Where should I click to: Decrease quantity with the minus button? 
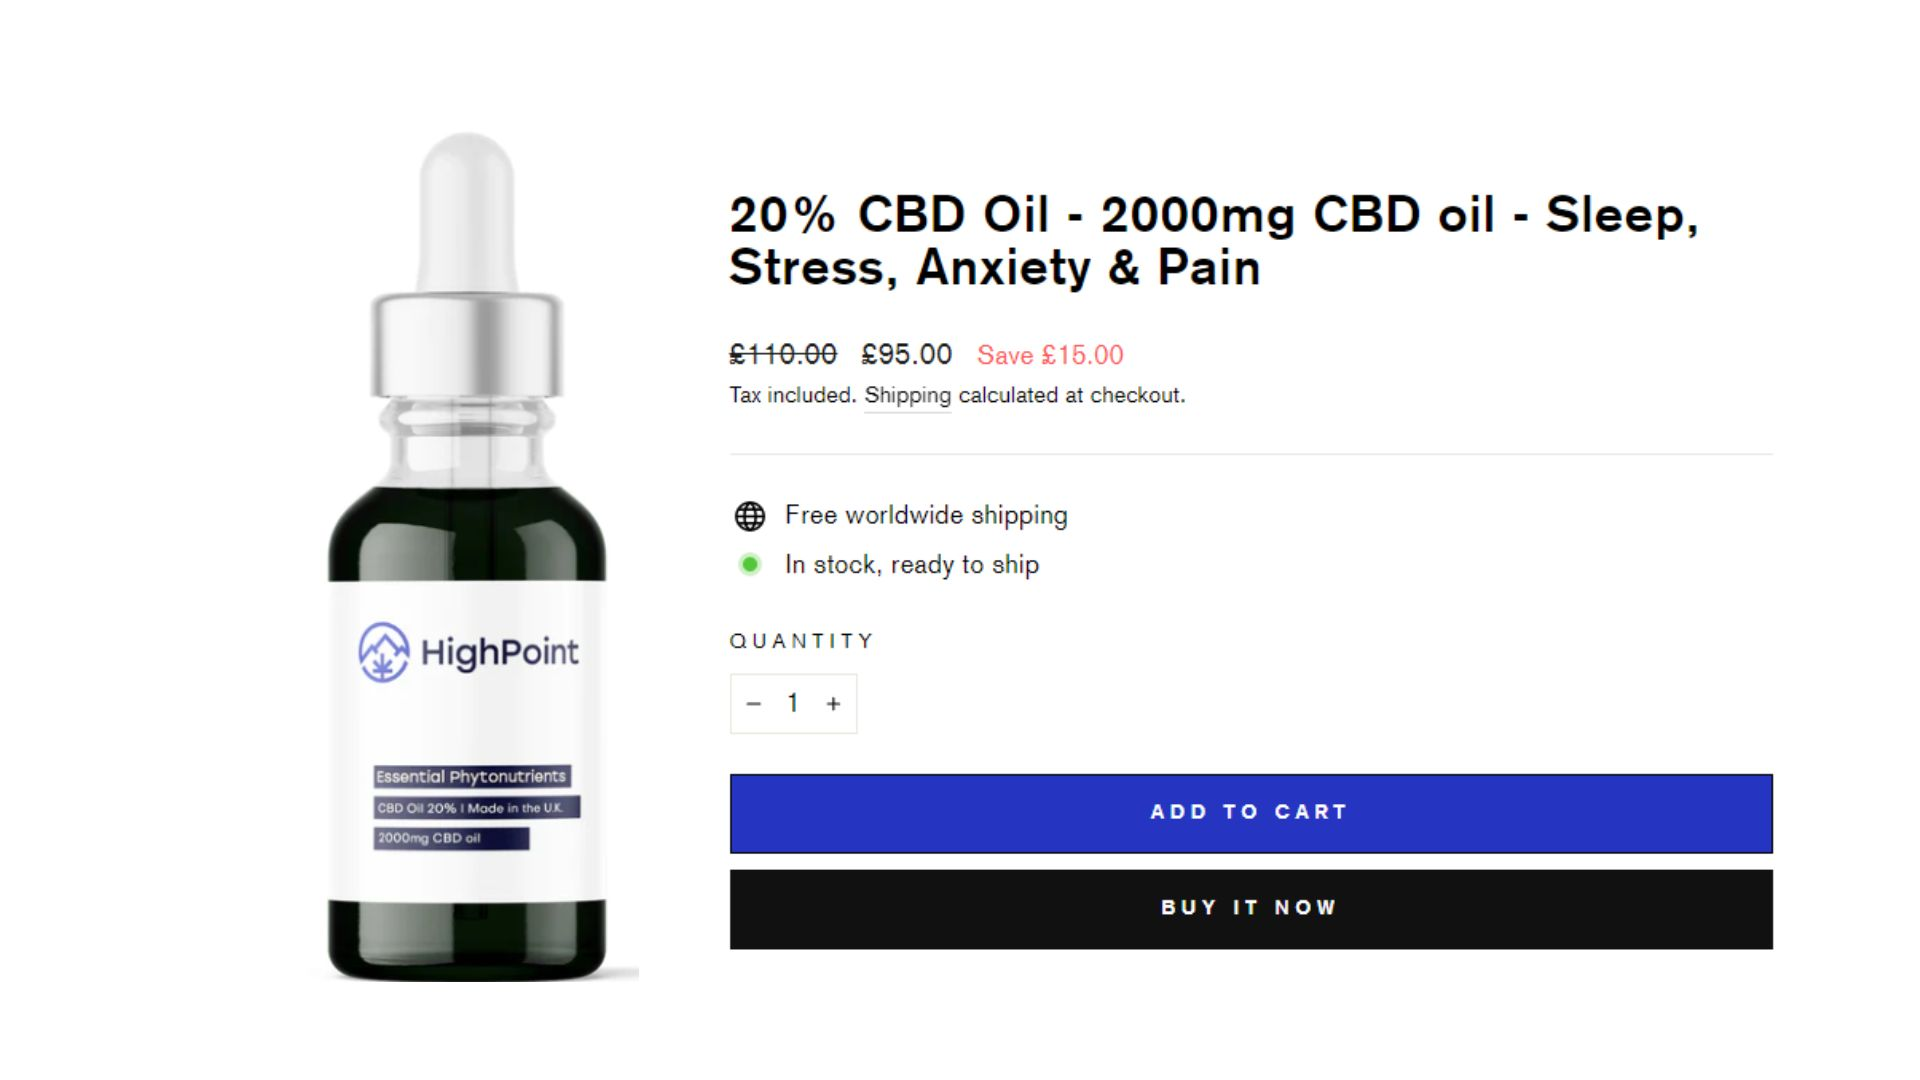point(754,704)
